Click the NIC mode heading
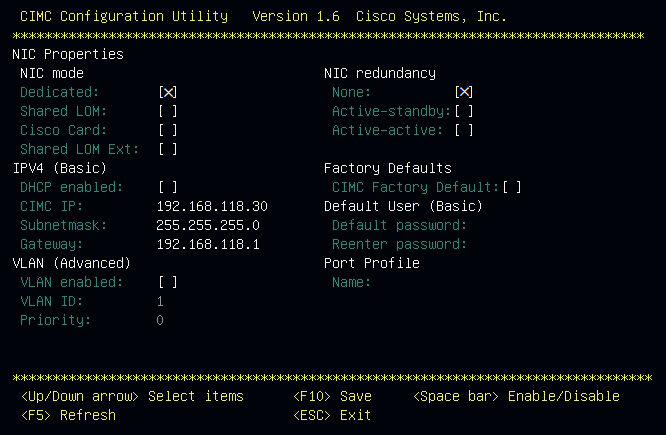666x435 pixels. click(52, 73)
